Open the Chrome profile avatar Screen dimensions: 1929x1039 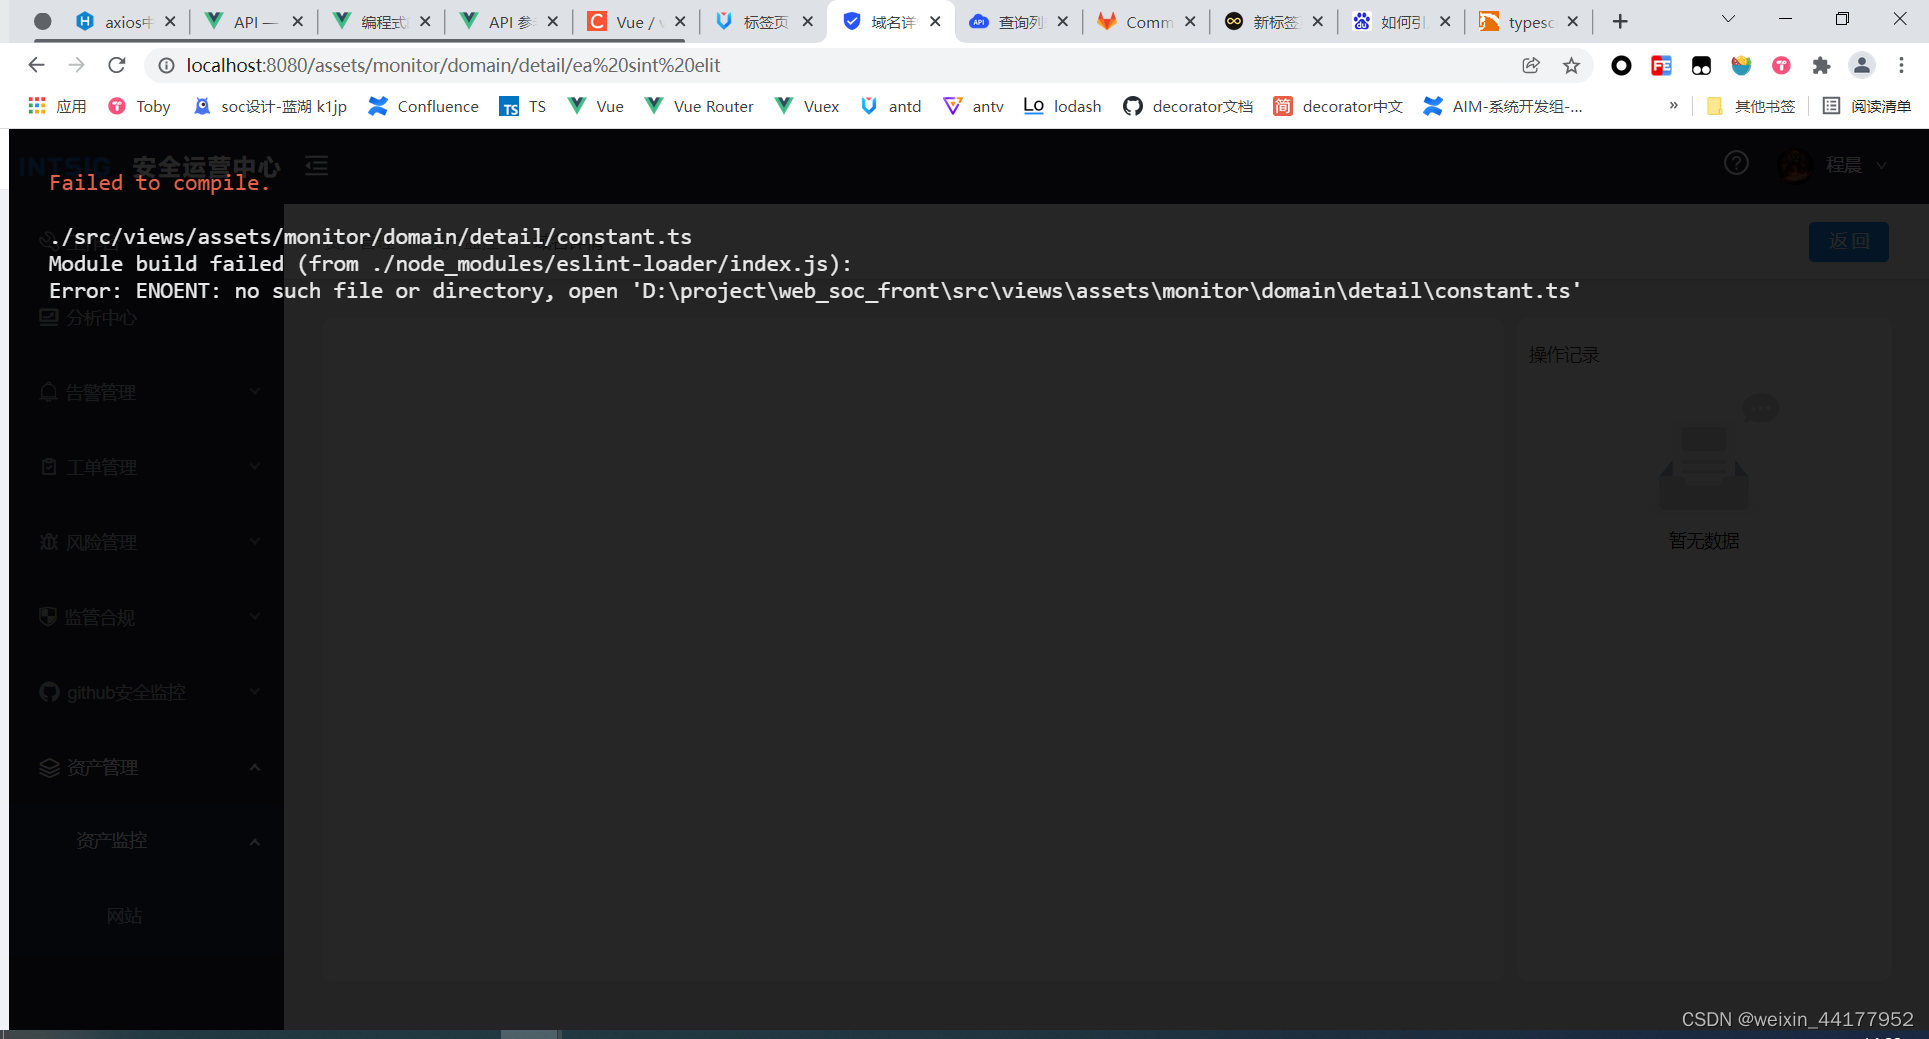pos(1861,65)
